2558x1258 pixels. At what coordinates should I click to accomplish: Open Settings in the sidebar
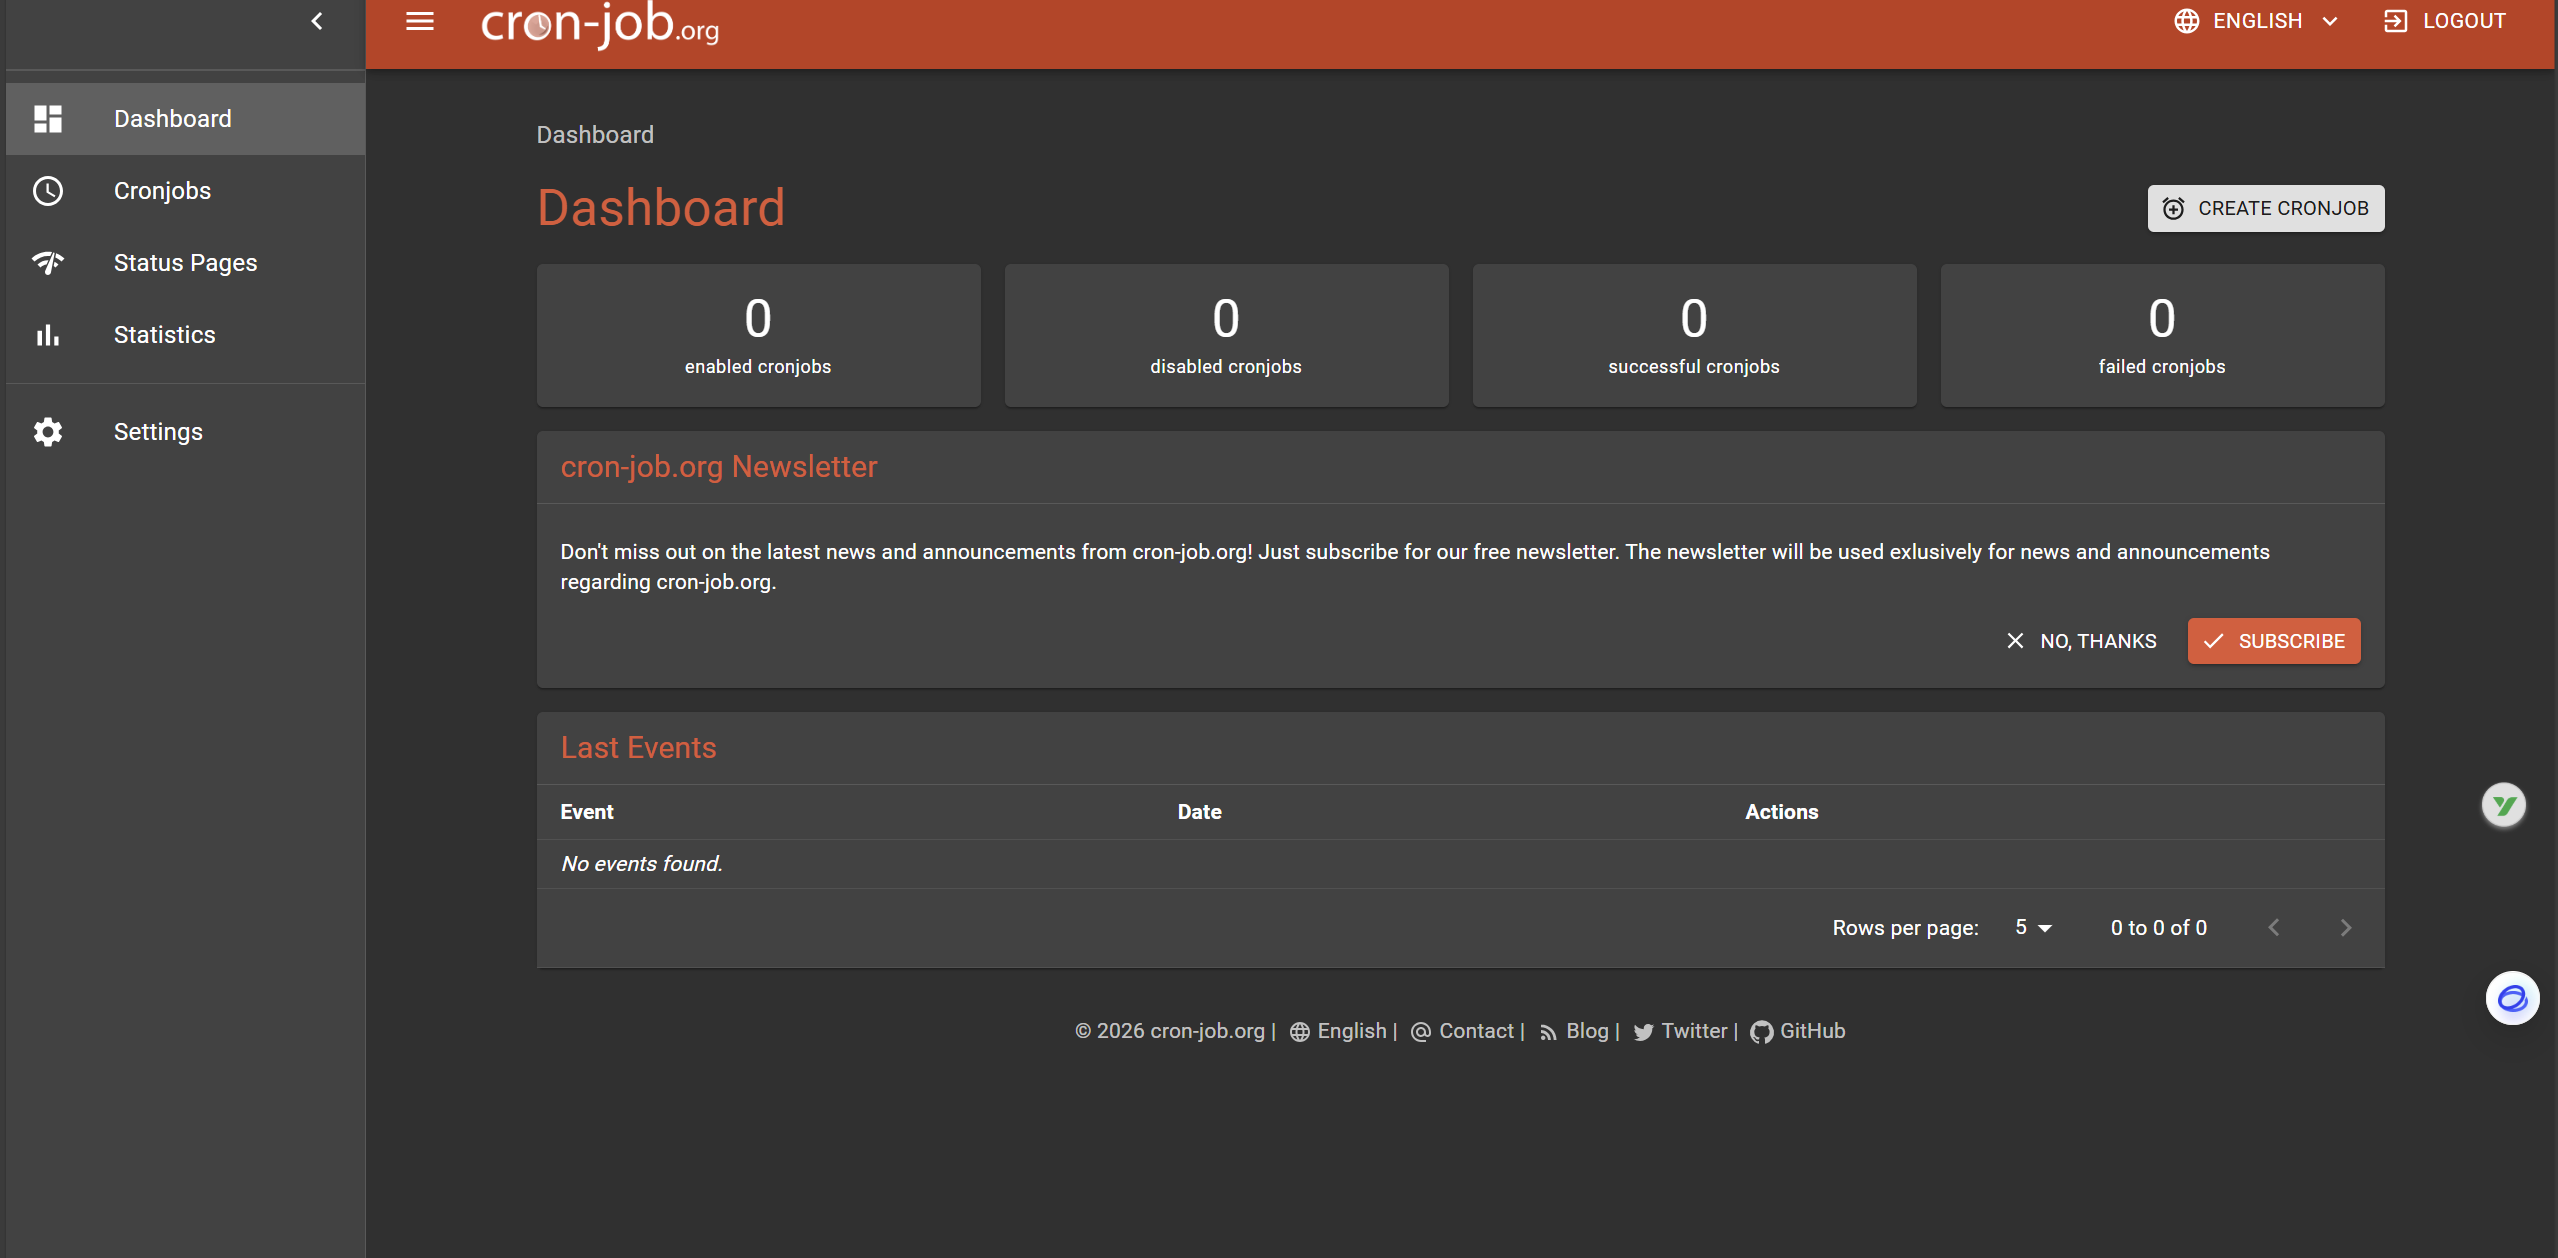(186, 432)
